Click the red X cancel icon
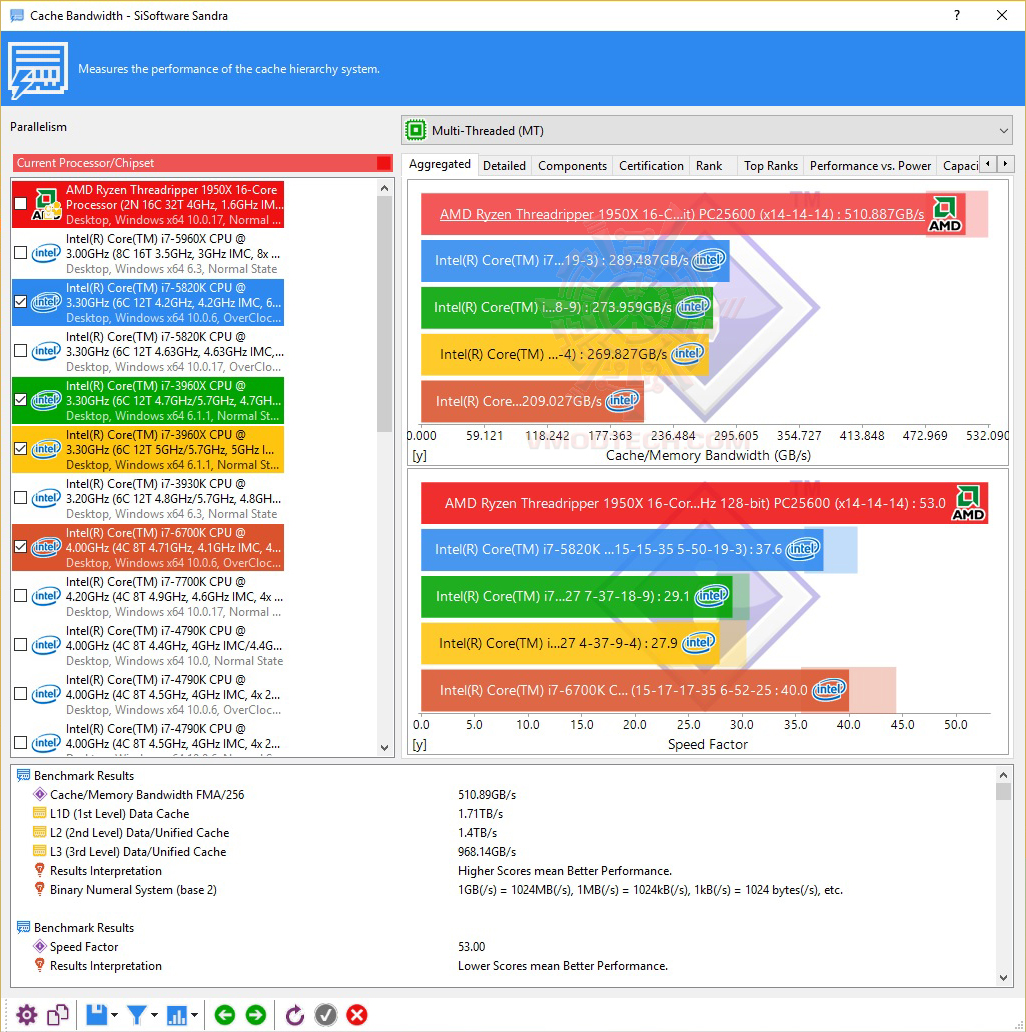This screenshot has width=1026, height=1032. click(x=357, y=1015)
